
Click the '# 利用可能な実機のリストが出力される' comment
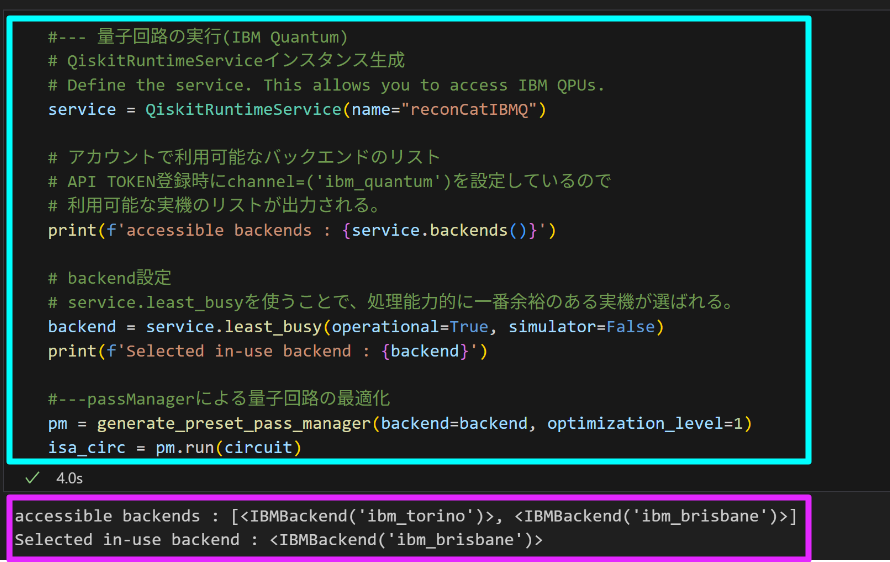pos(214,205)
